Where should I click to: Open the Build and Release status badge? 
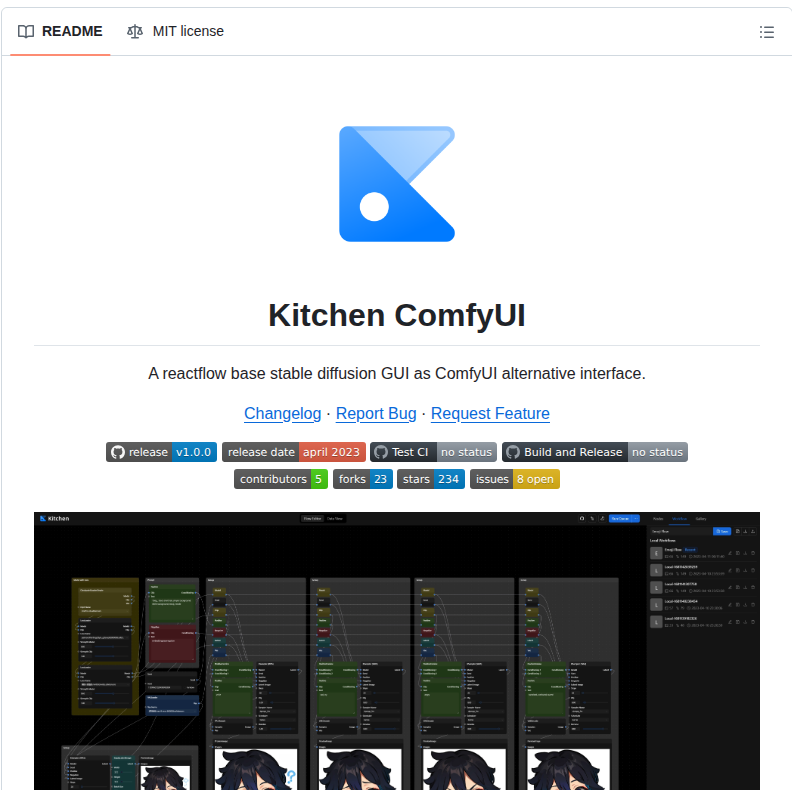(x=595, y=452)
